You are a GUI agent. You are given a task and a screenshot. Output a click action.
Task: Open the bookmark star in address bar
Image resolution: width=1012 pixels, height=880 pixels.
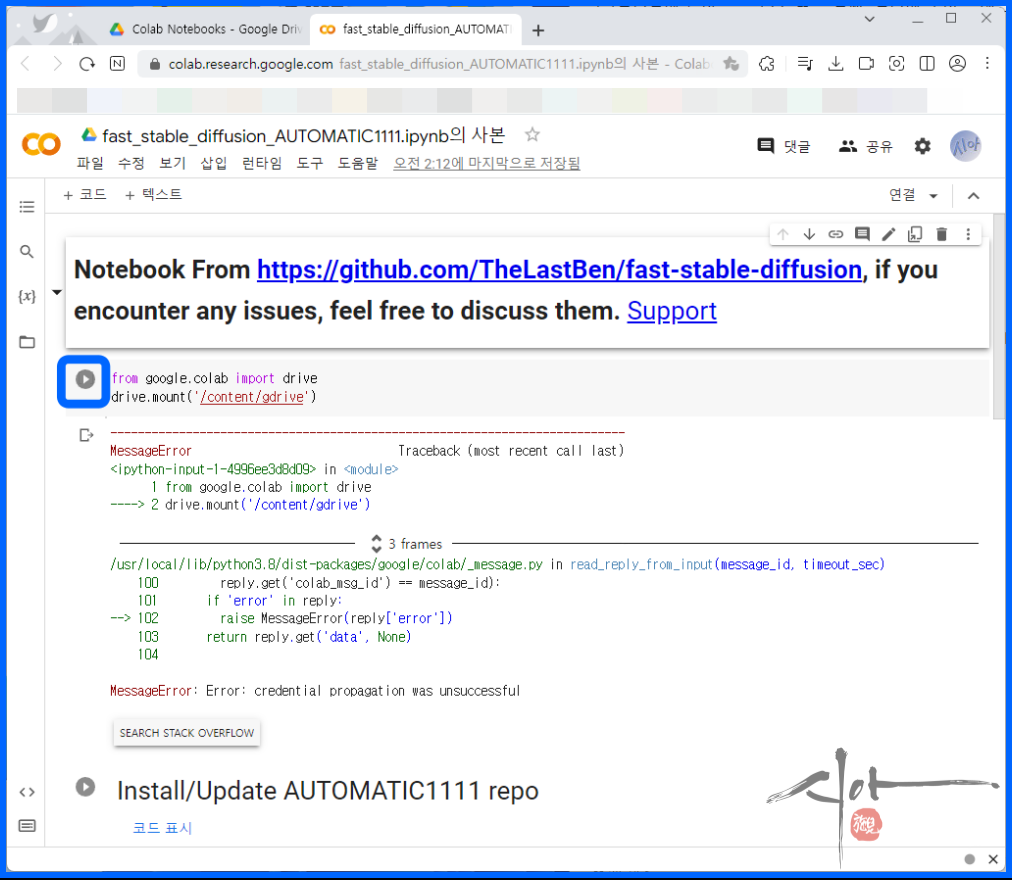coord(731,64)
